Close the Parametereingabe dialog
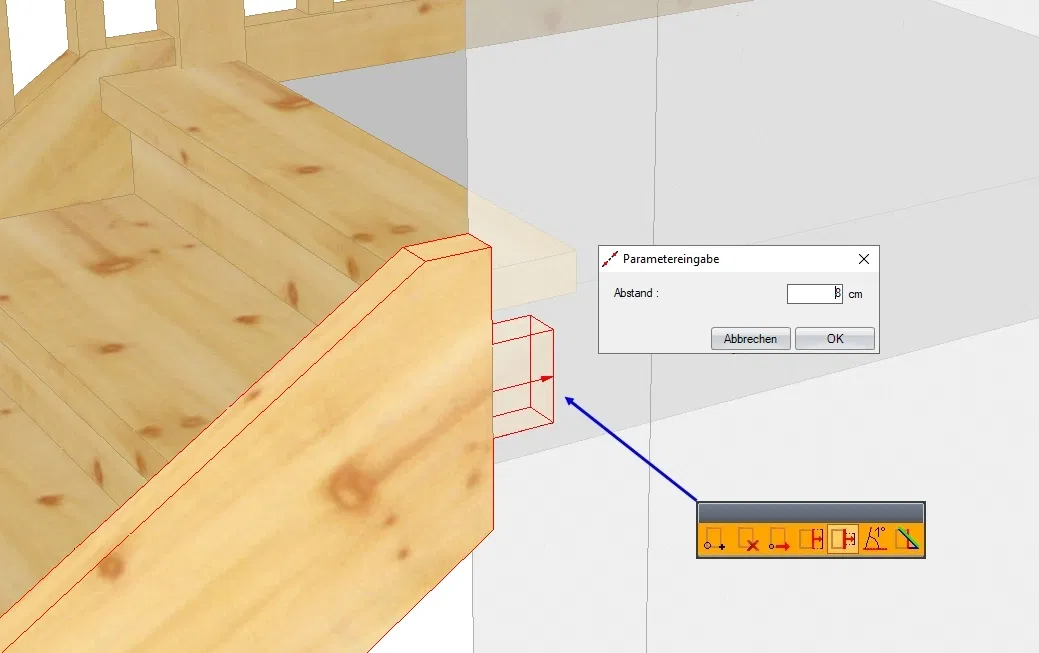1039x653 pixels. click(x=864, y=259)
